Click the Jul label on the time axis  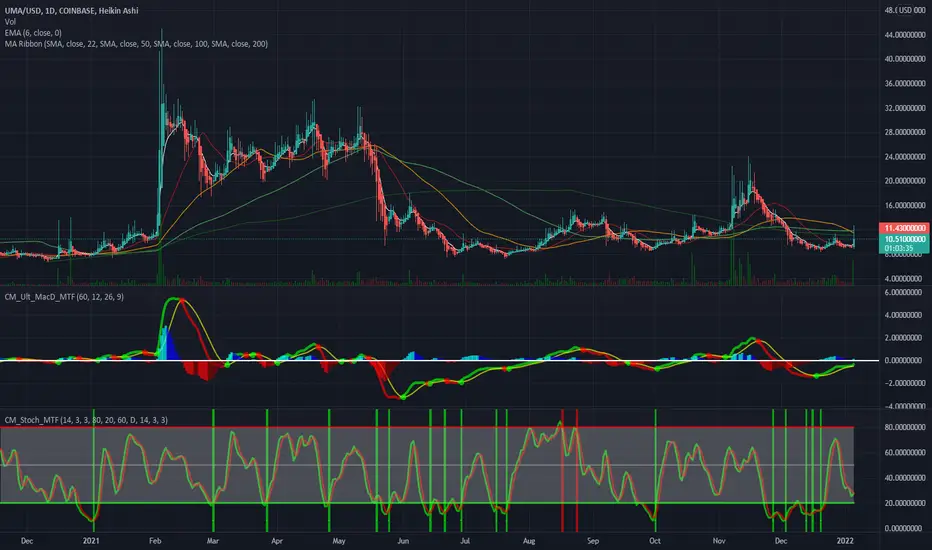click(465, 541)
